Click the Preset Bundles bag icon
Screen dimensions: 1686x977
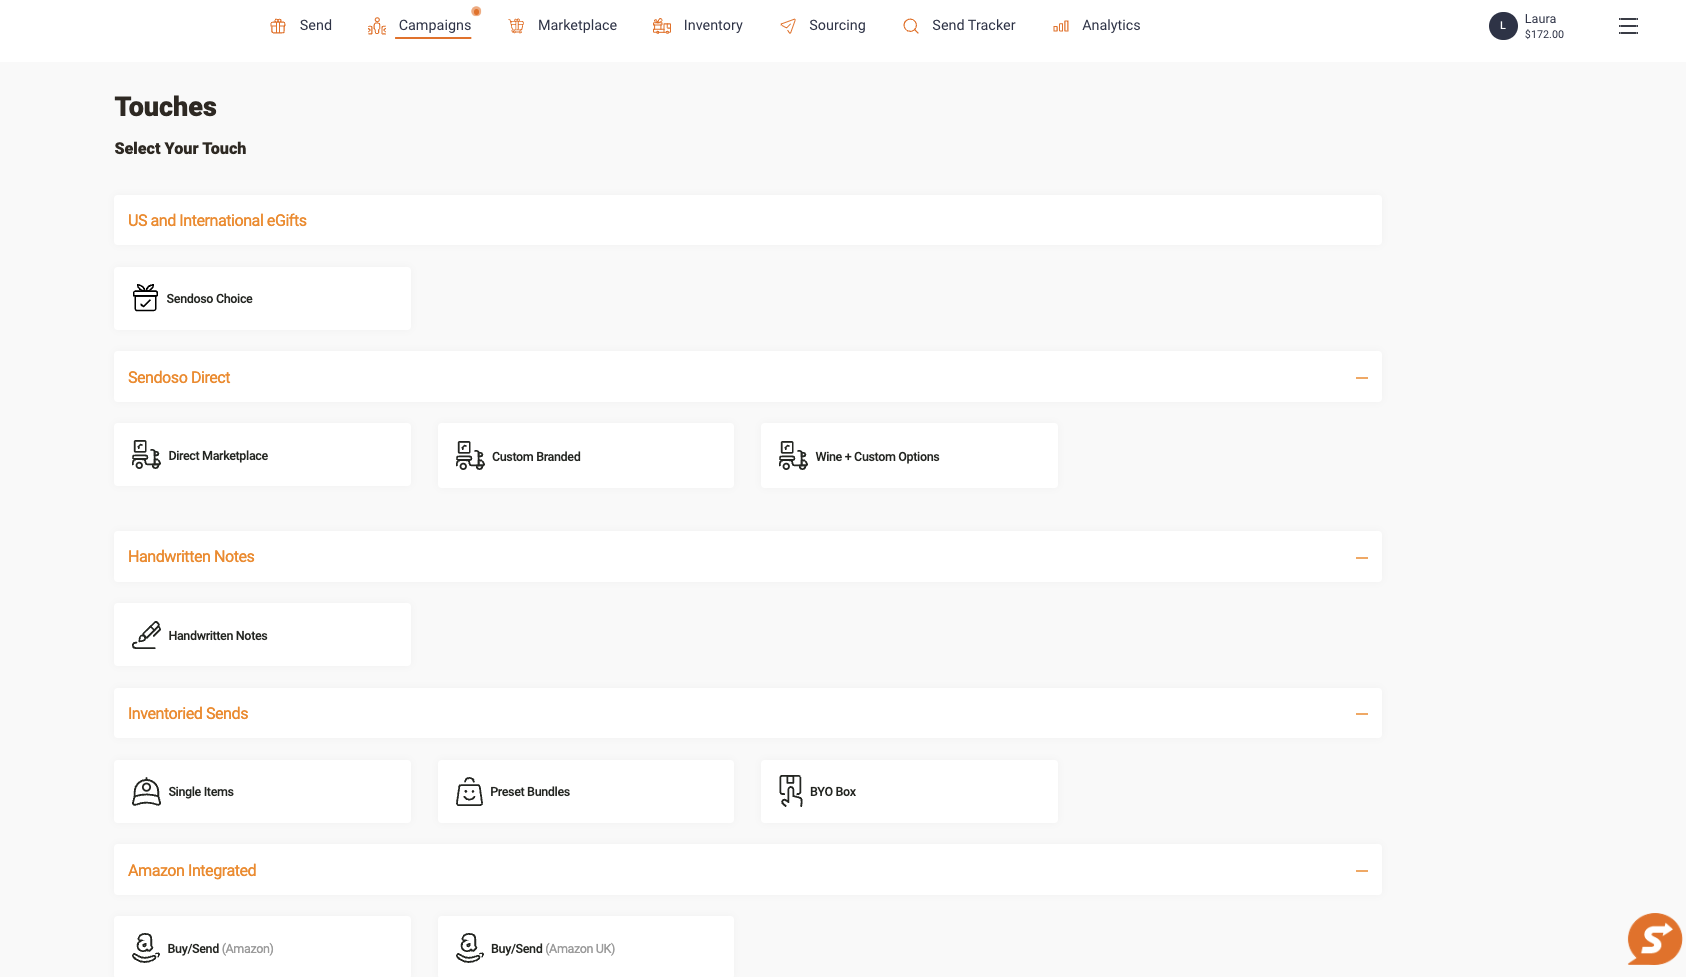[x=469, y=791]
